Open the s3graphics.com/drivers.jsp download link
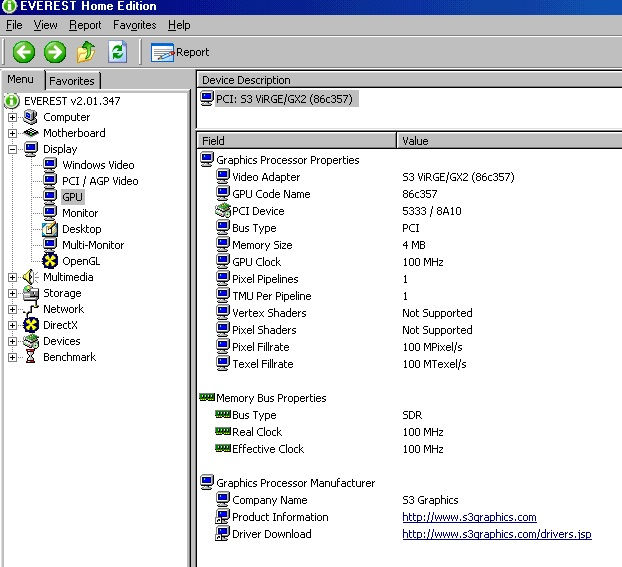The width and height of the screenshot is (622, 567). point(497,534)
